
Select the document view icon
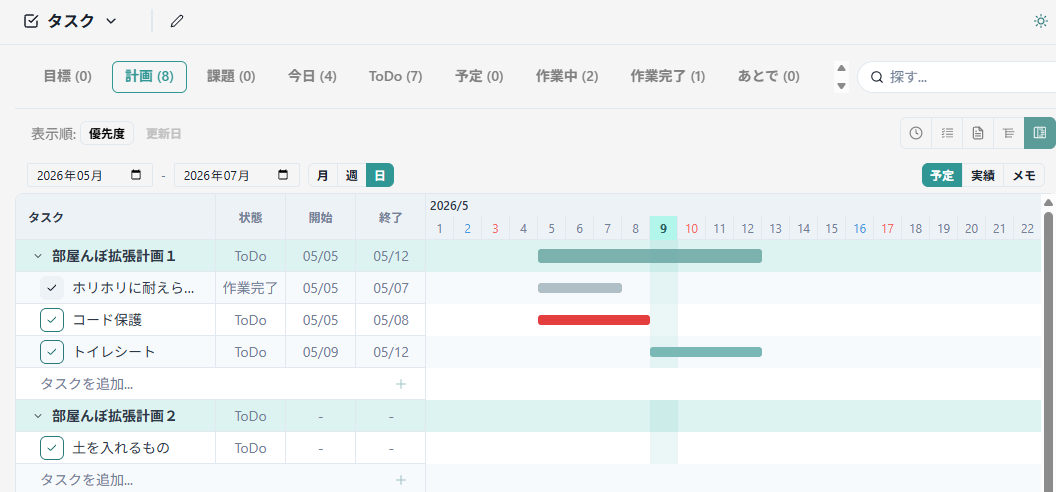point(978,133)
